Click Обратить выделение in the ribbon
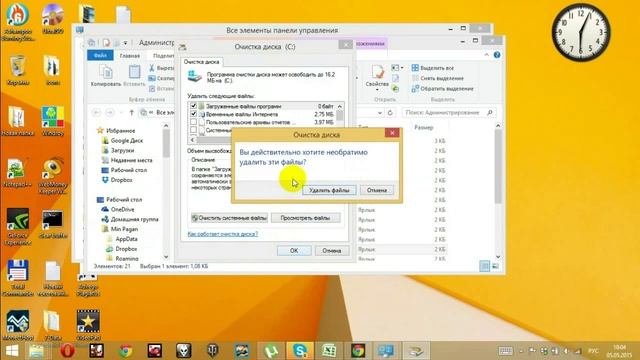This screenshot has width=640, height=360. [443, 88]
